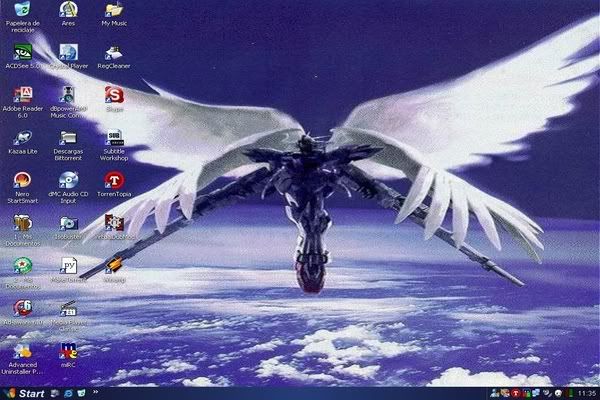Open the Crystal Player shortcut

(x=68, y=56)
